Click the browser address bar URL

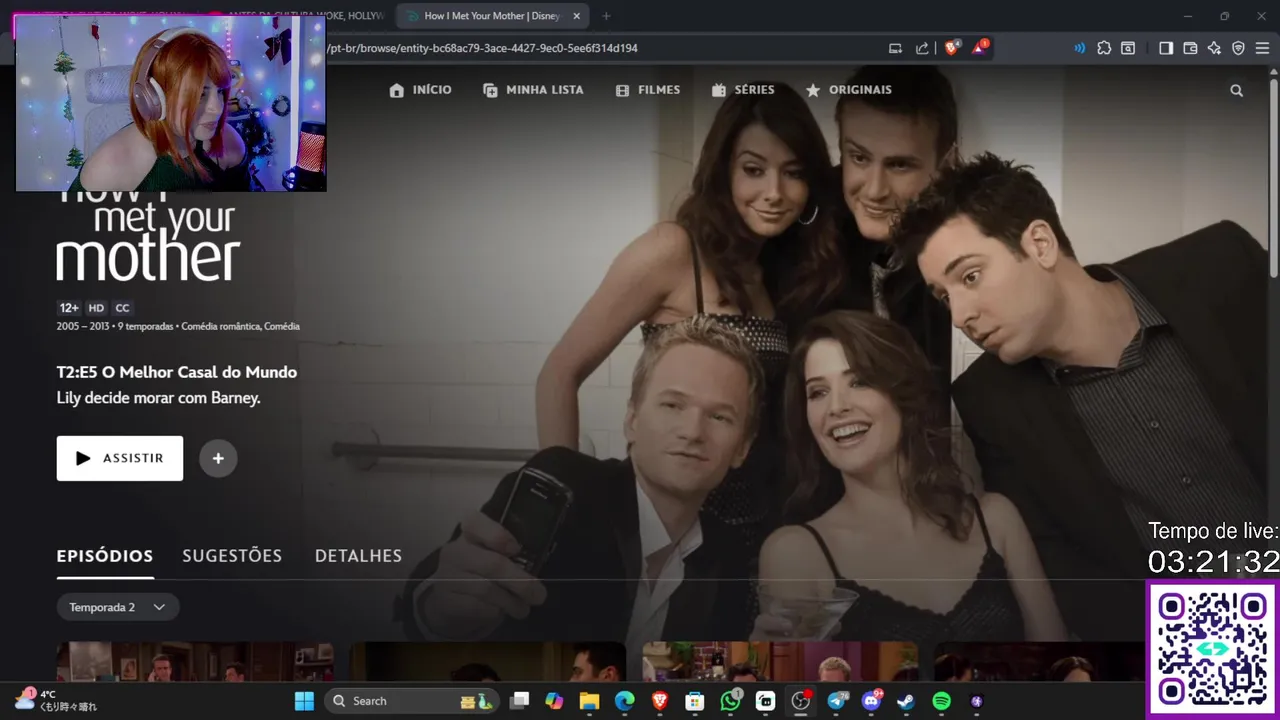pos(483,48)
